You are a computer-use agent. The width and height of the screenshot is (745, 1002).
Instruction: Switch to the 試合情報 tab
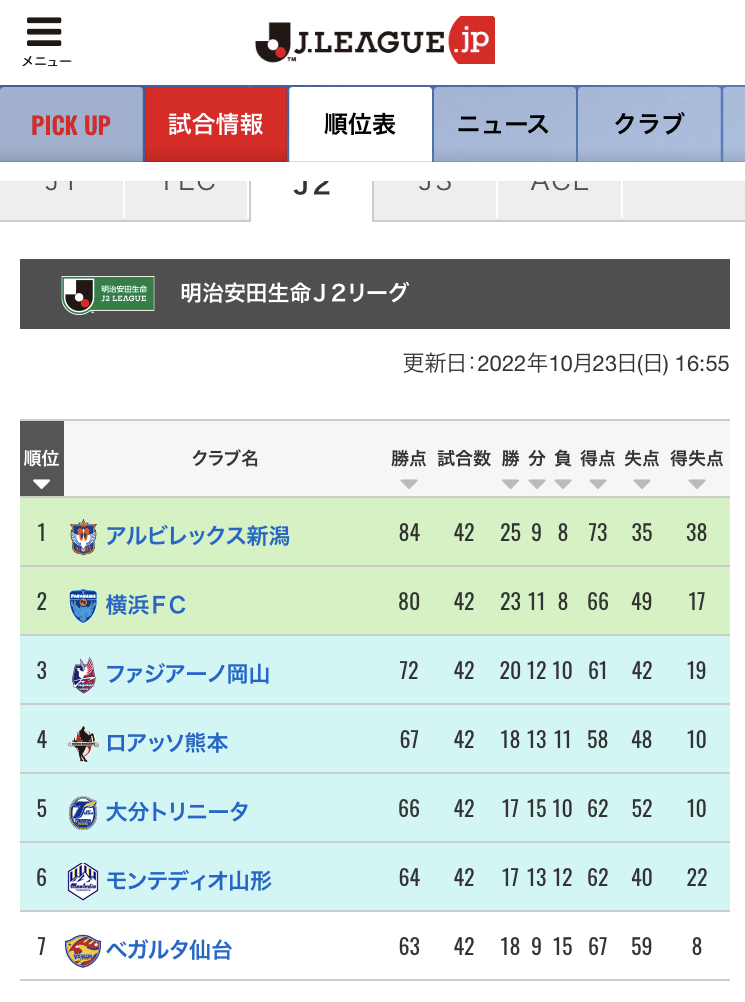216,124
